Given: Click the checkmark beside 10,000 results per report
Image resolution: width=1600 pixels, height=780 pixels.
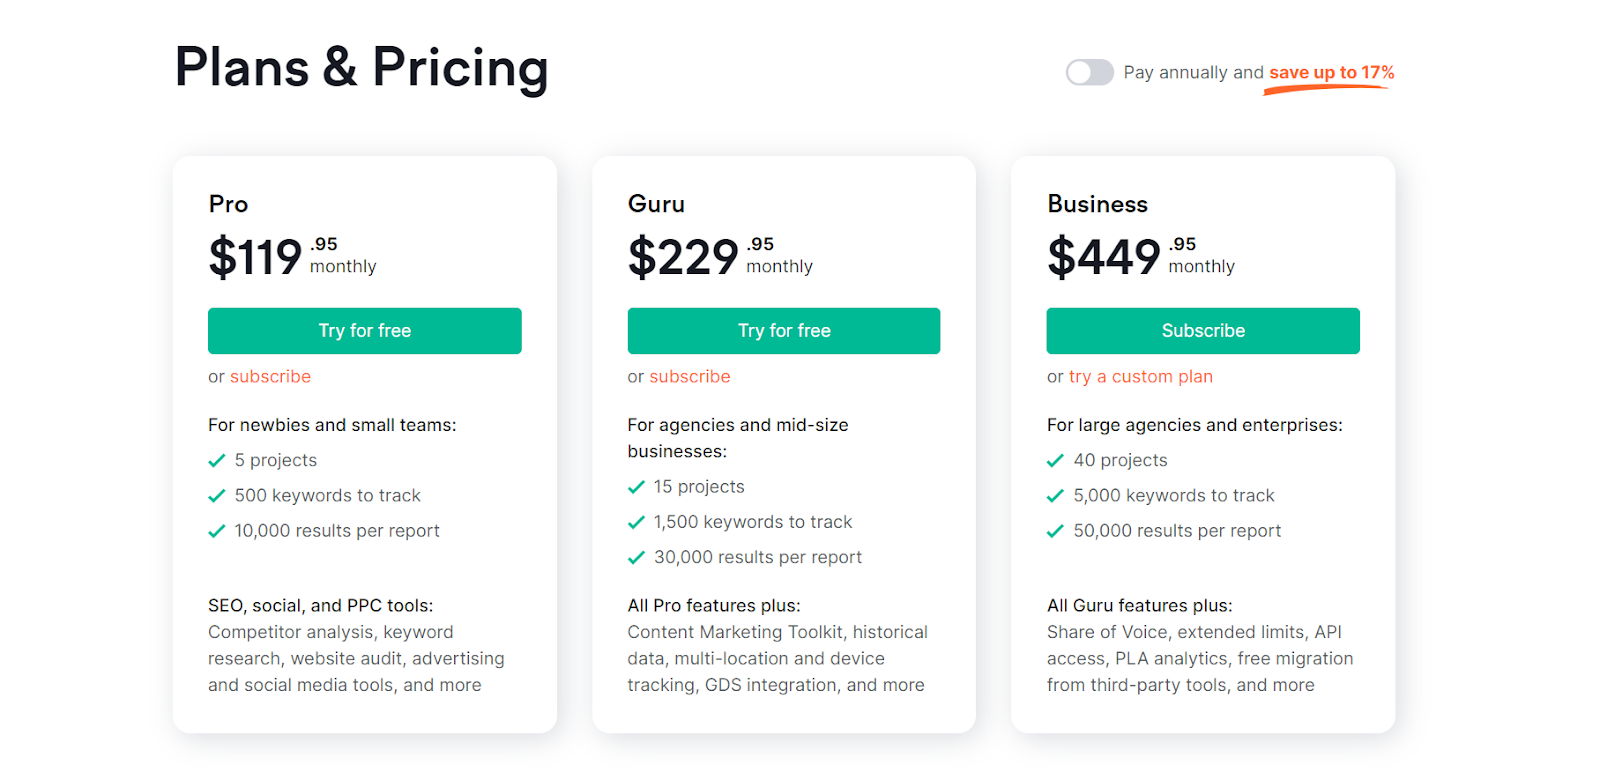Looking at the screenshot, I should click(216, 531).
